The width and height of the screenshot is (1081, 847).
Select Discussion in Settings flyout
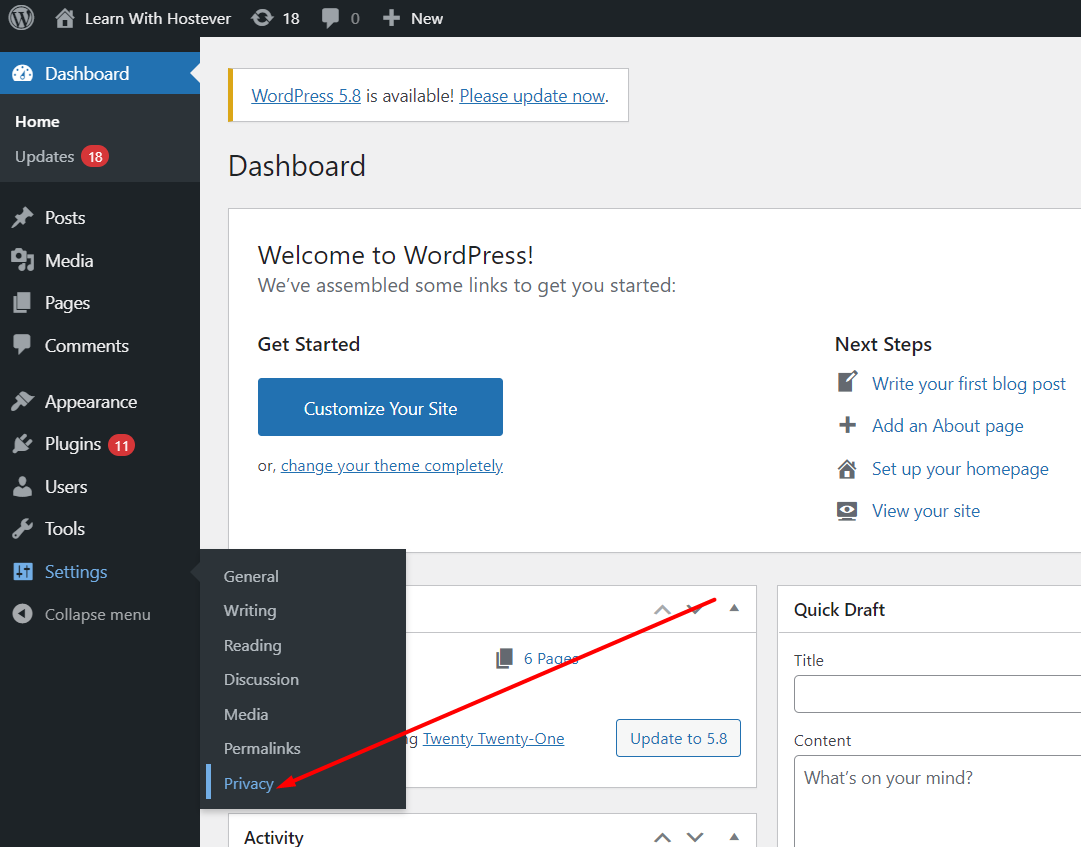click(x=261, y=680)
